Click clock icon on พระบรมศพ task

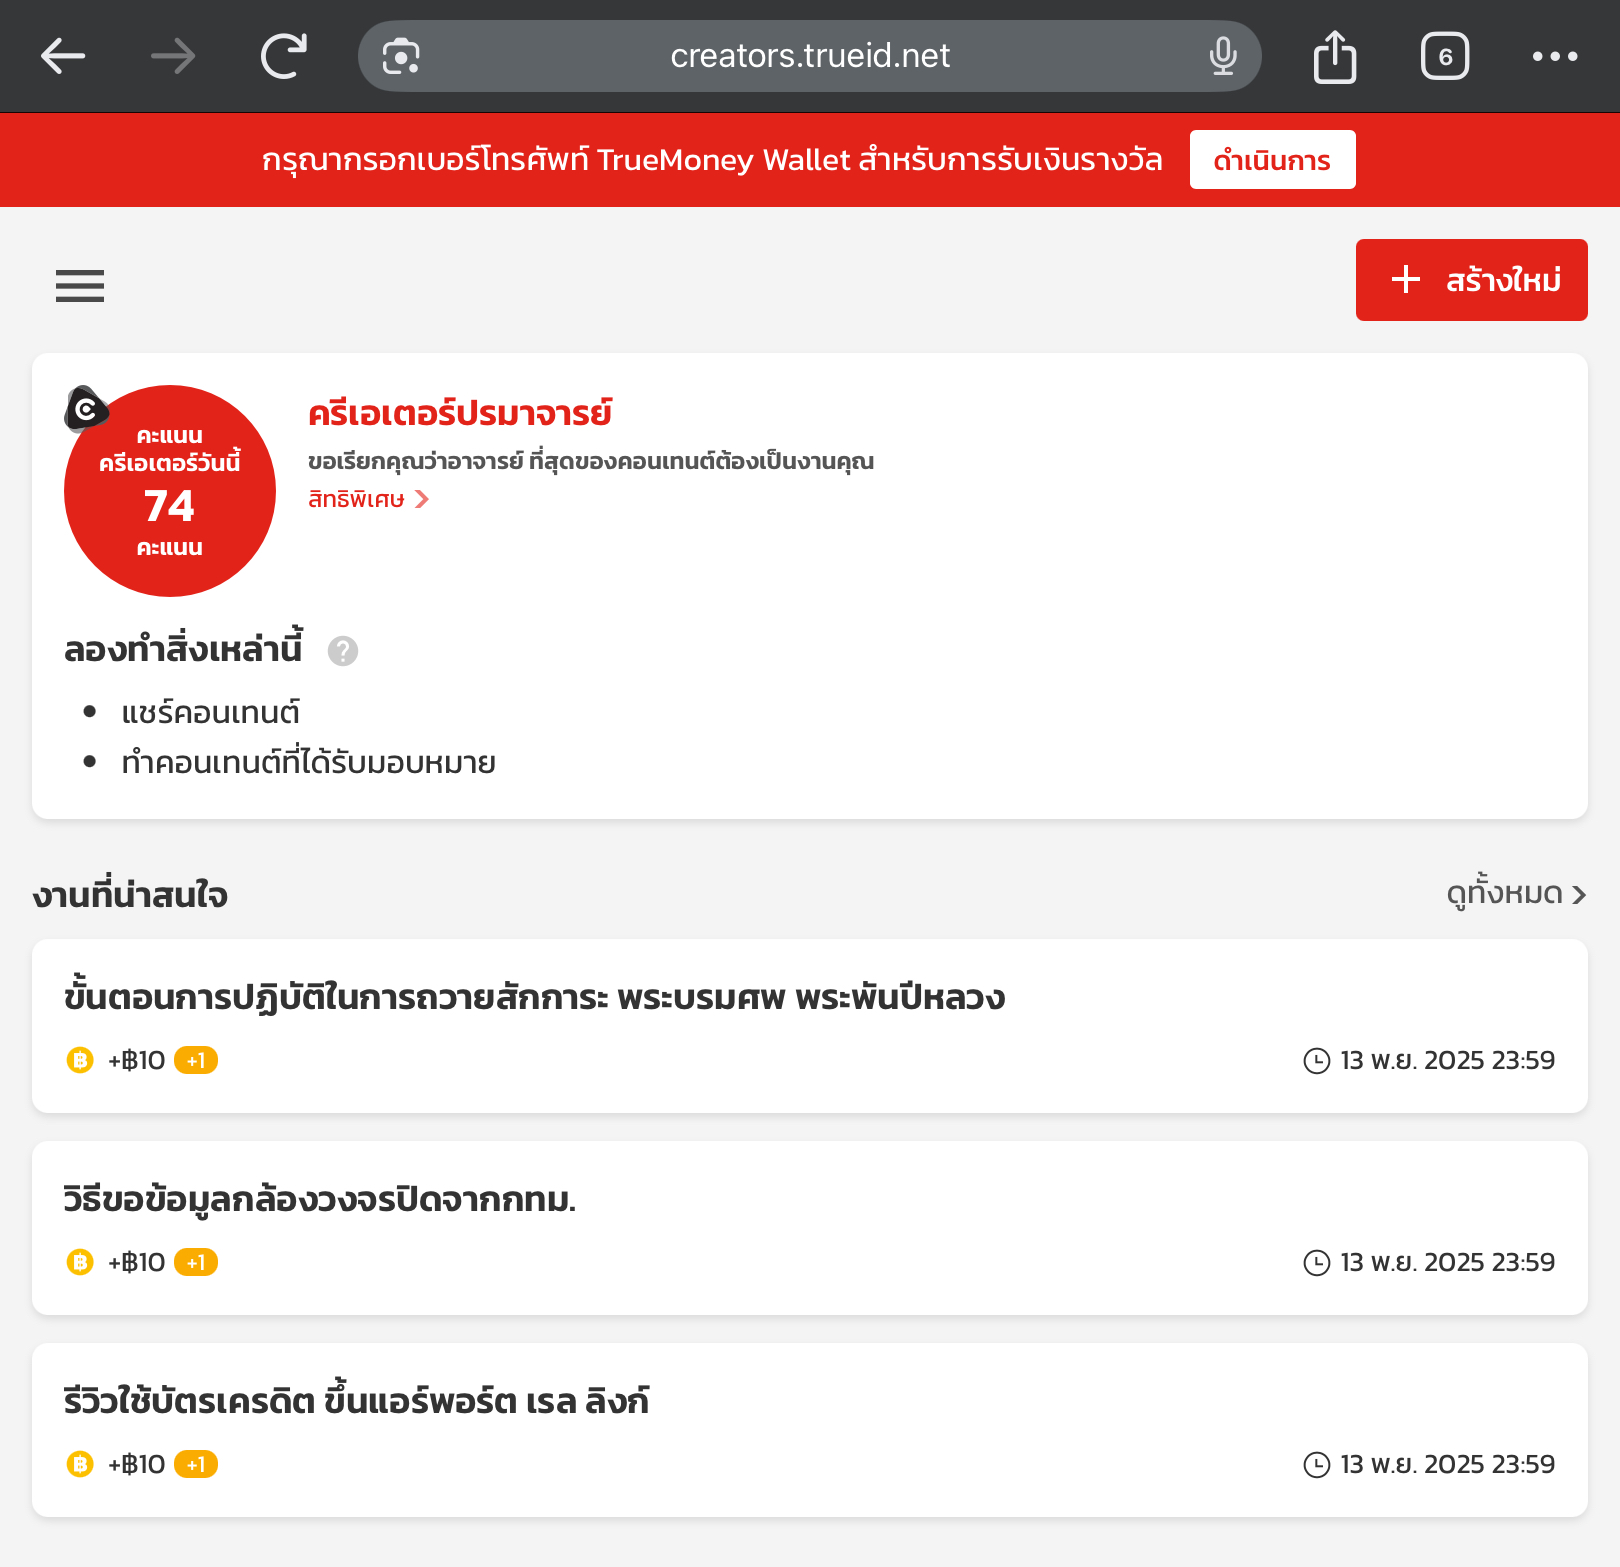tap(1317, 1061)
